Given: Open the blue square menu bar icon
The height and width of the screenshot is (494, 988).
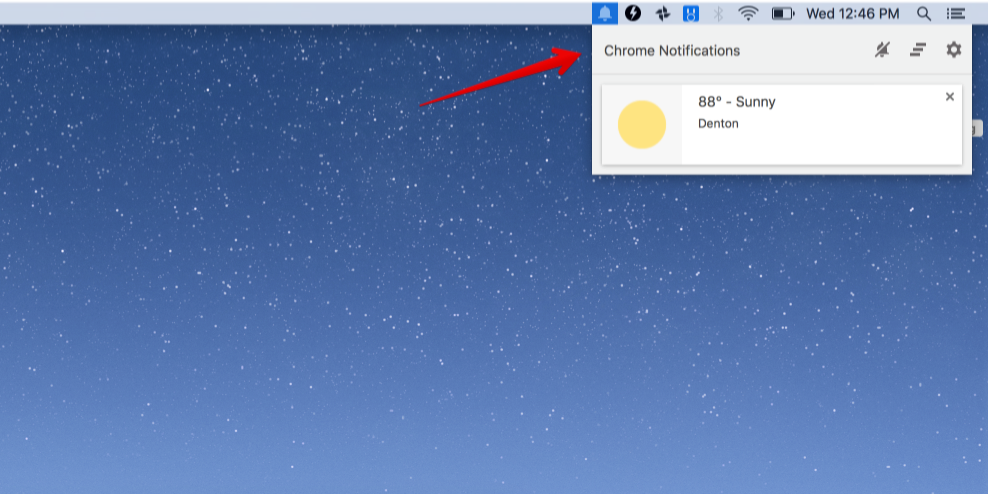Looking at the screenshot, I should pos(691,13).
